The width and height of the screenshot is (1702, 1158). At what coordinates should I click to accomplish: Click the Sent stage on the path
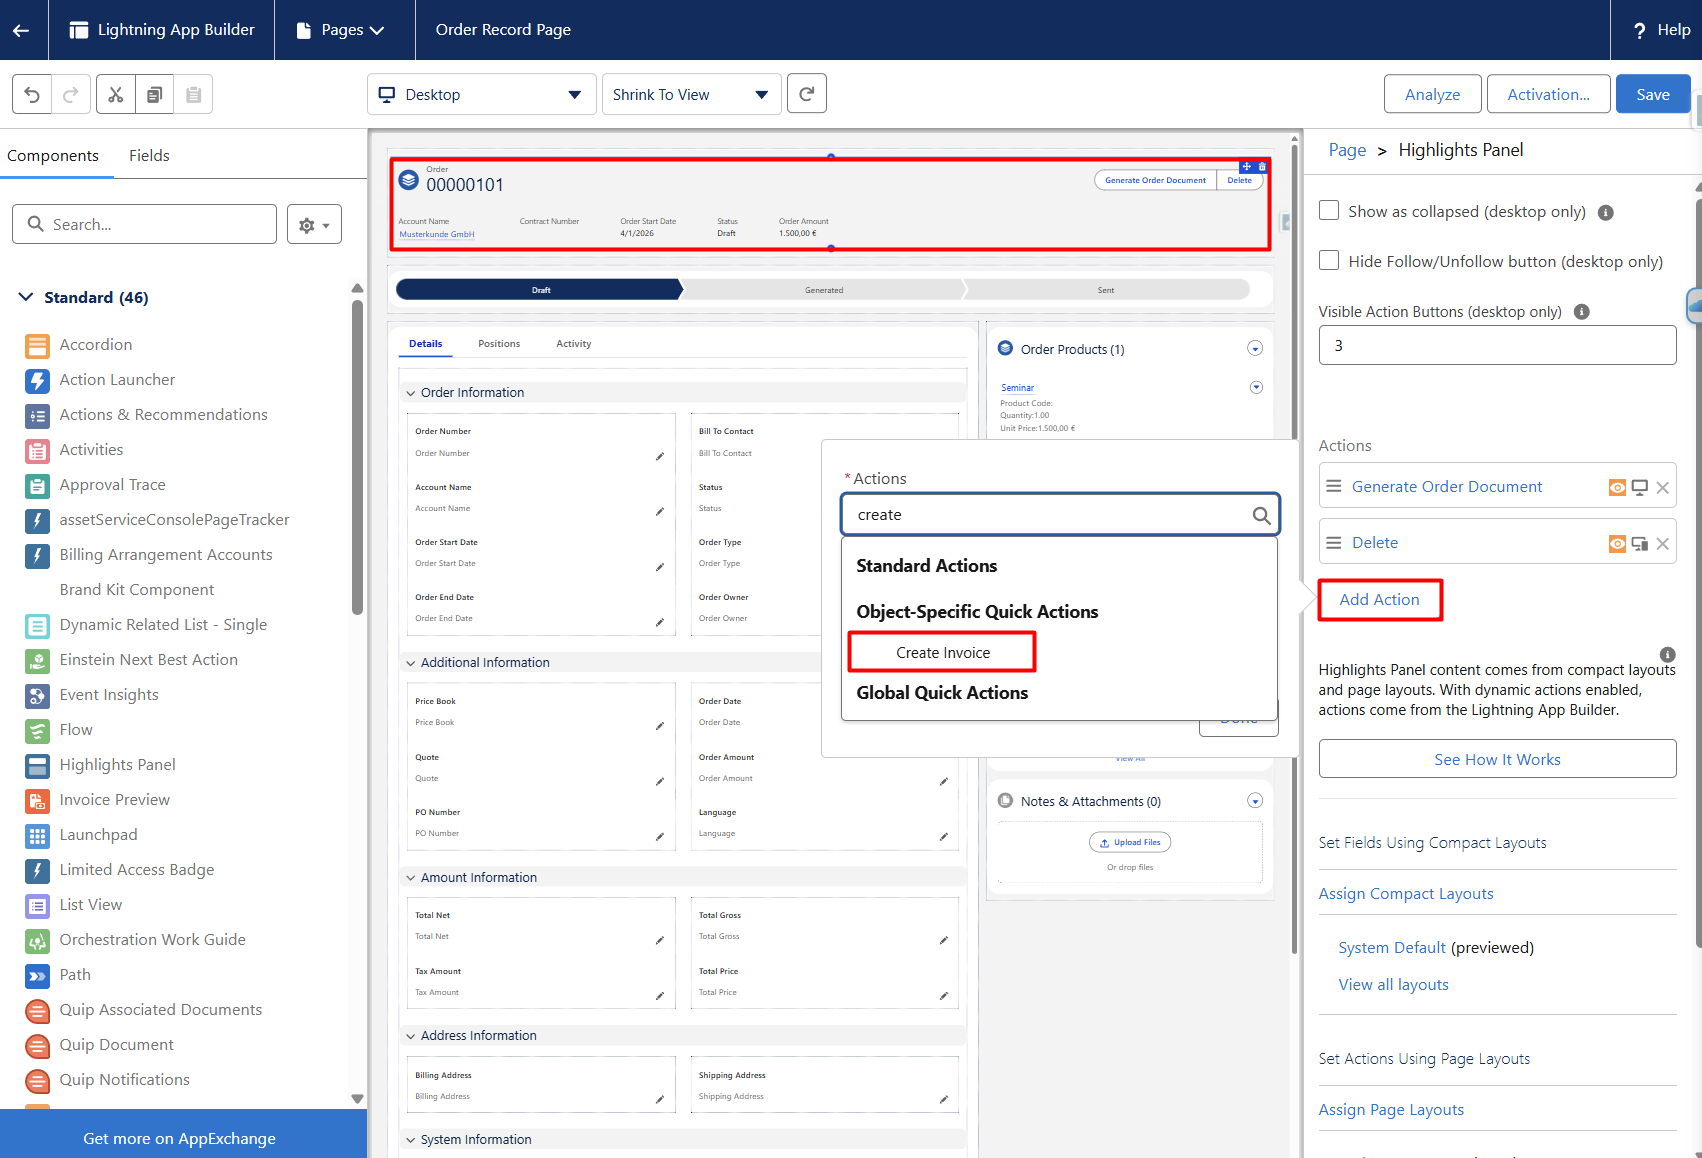coord(1106,290)
